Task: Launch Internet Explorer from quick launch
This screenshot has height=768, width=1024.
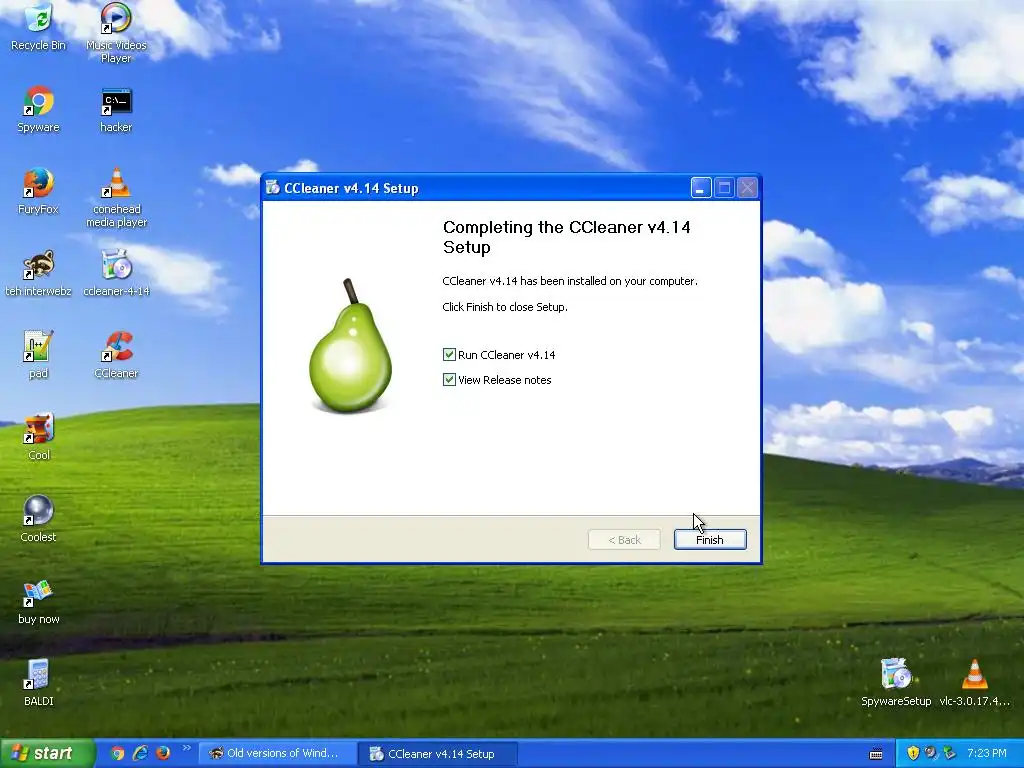Action: 140,754
